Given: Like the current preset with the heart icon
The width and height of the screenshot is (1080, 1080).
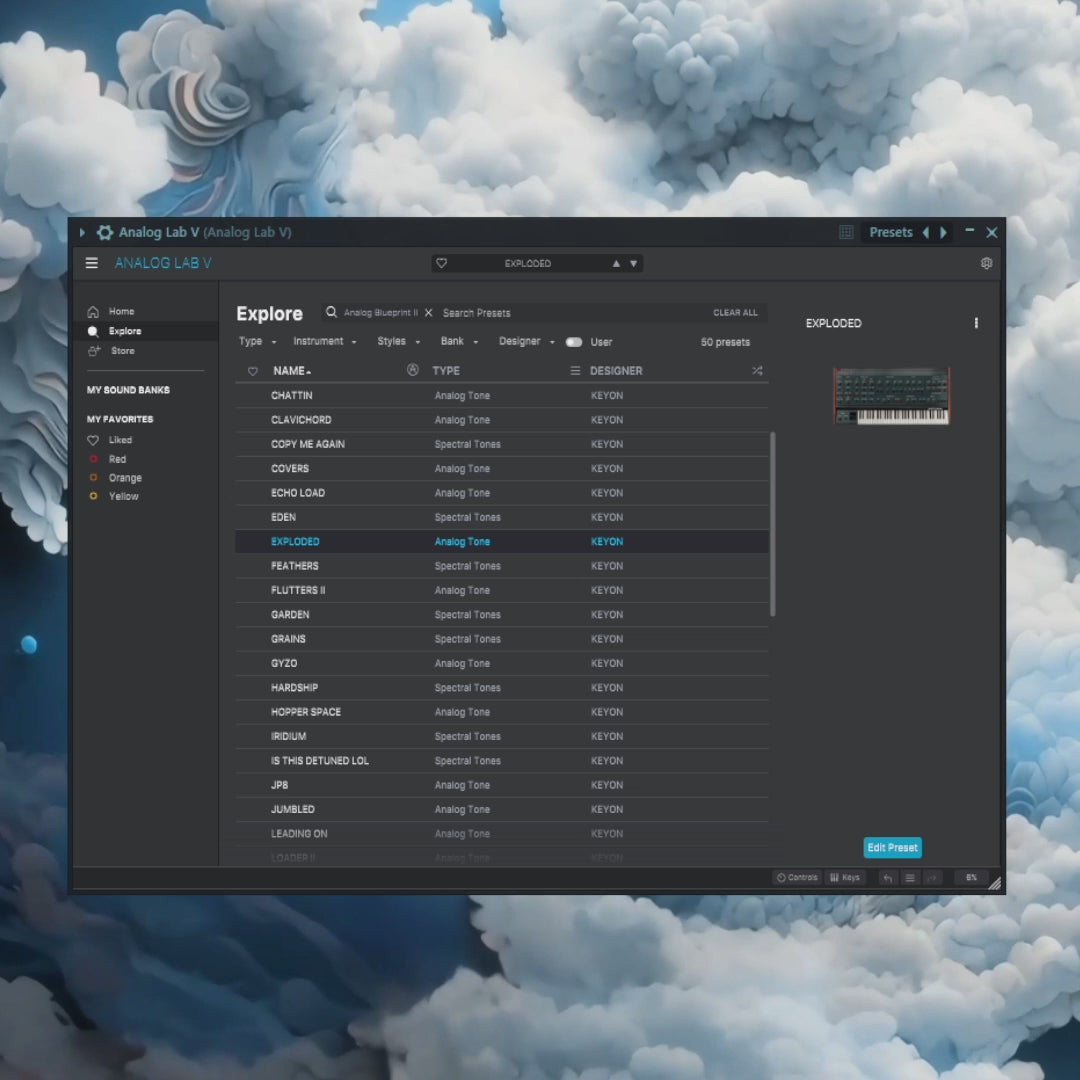Looking at the screenshot, I should tap(442, 264).
